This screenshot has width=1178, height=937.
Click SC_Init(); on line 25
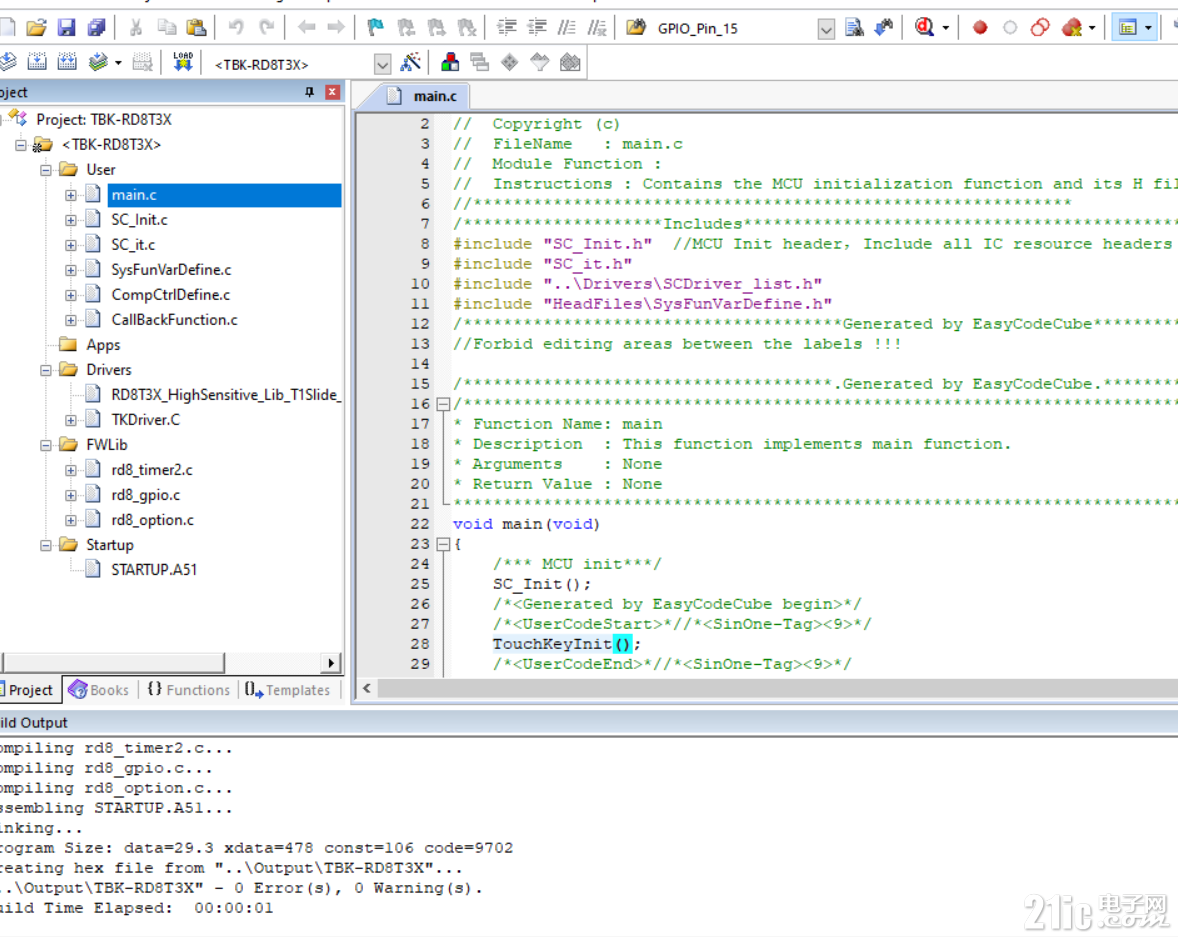click(542, 584)
